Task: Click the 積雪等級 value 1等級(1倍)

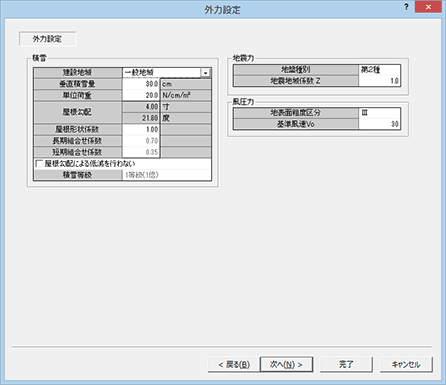Action: tap(167, 175)
